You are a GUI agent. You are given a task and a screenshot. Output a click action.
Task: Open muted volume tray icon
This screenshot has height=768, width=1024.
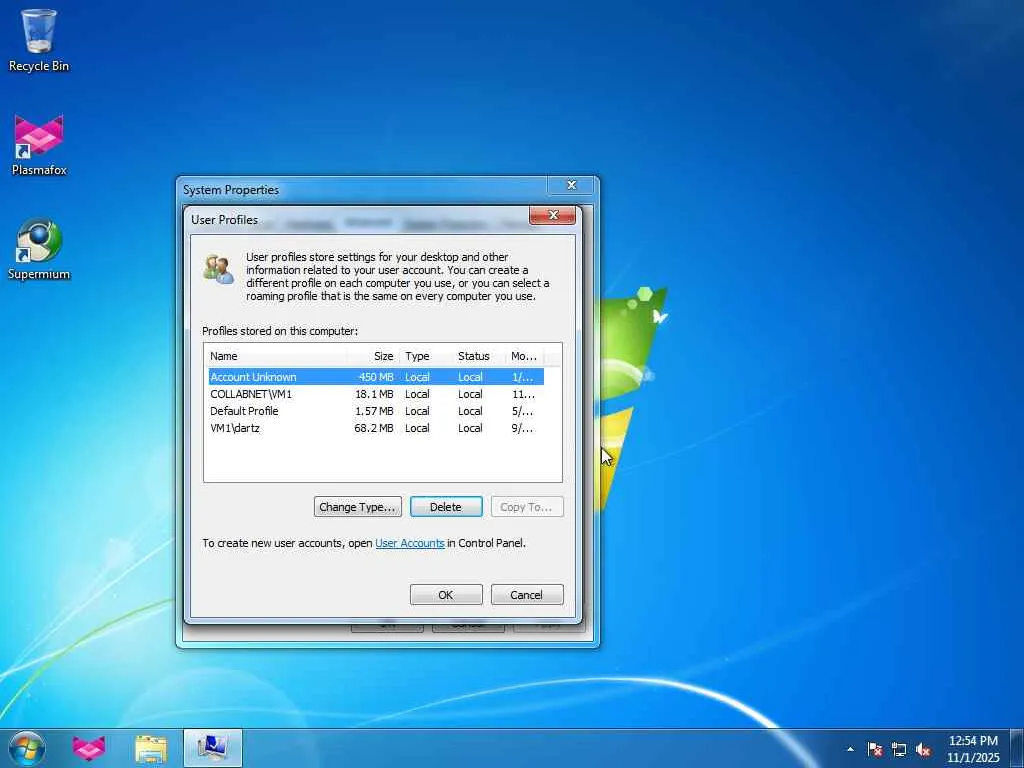pos(923,749)
